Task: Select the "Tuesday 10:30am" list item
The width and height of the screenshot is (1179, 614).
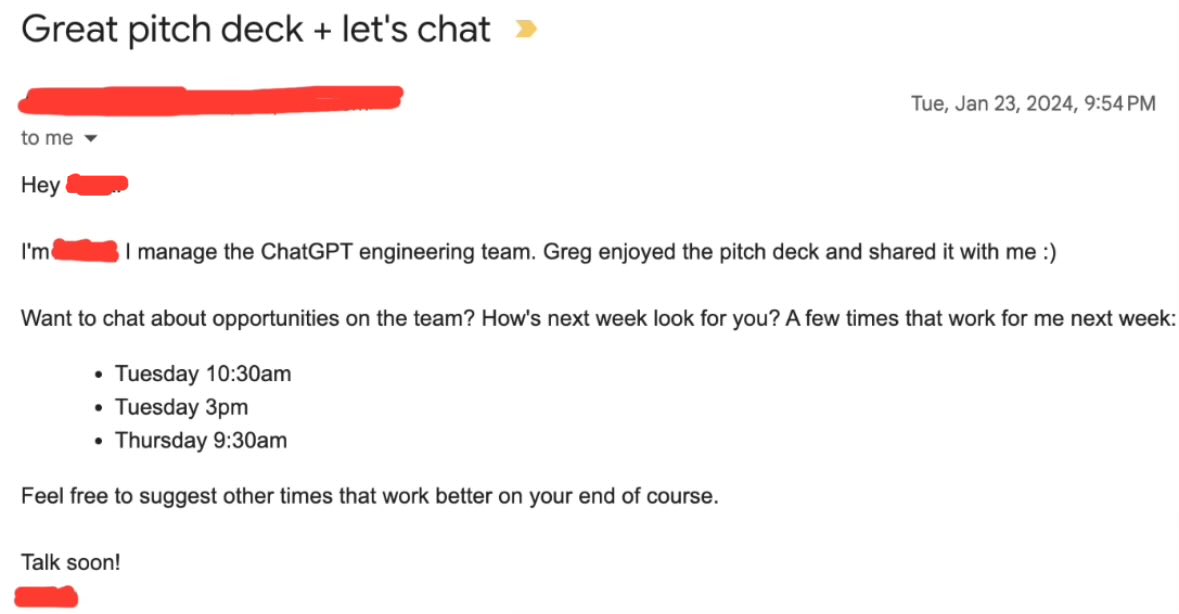Action: (203, 374)
